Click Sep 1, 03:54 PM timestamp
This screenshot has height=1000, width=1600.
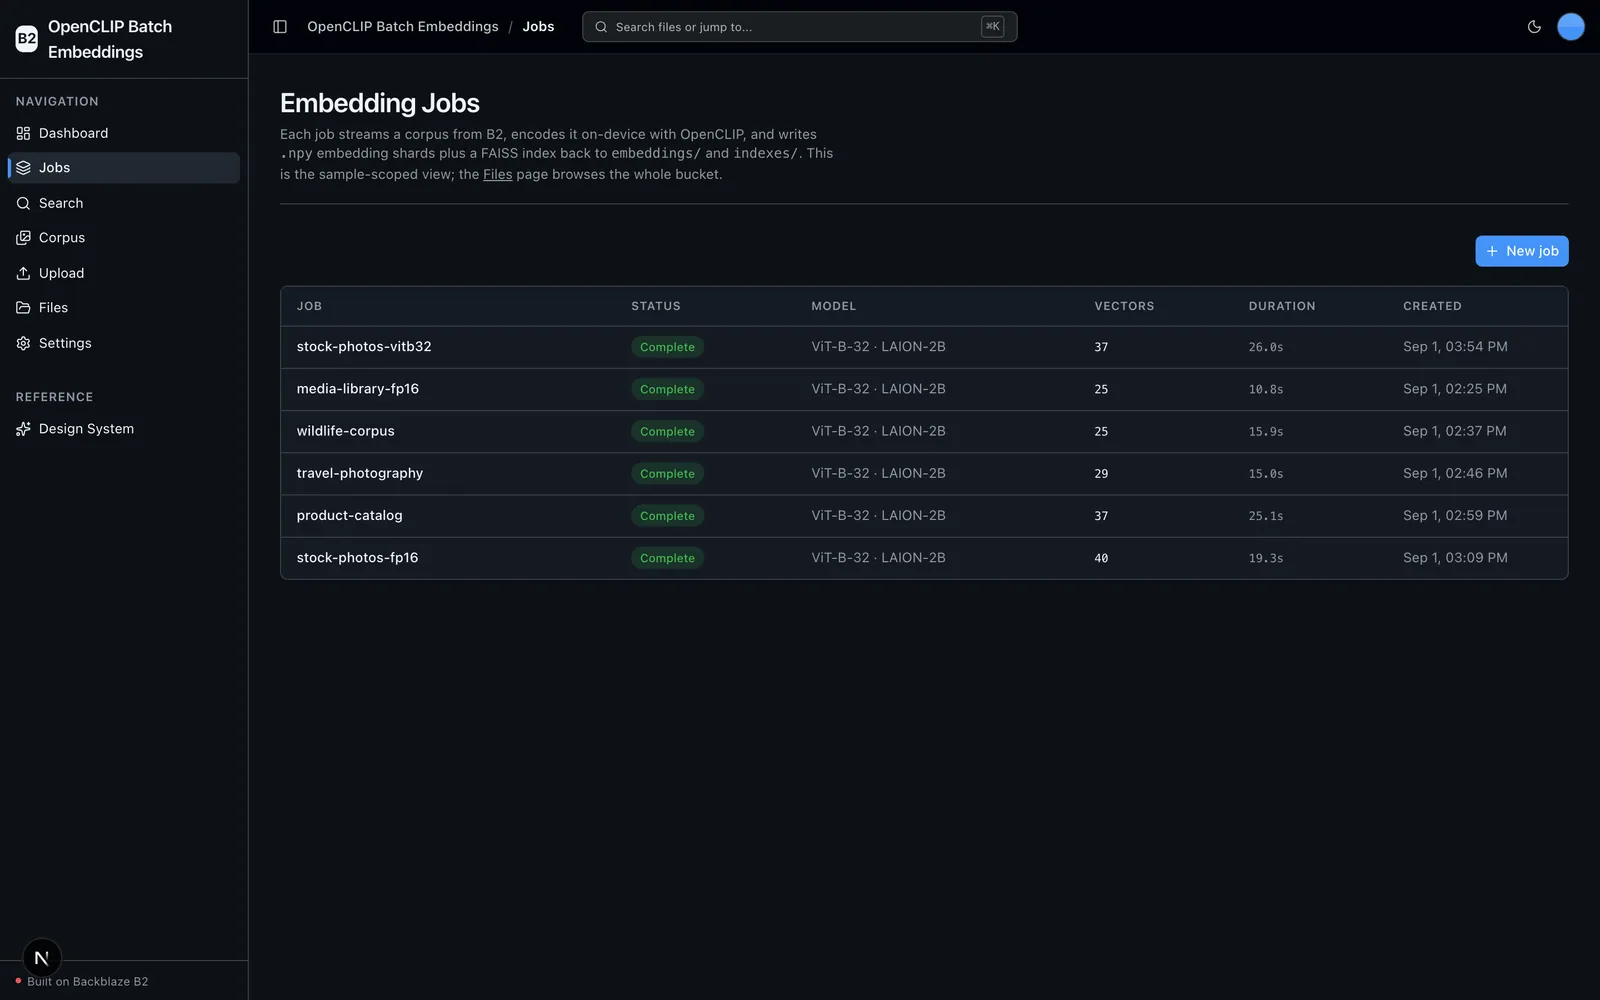pos(1455,347)
